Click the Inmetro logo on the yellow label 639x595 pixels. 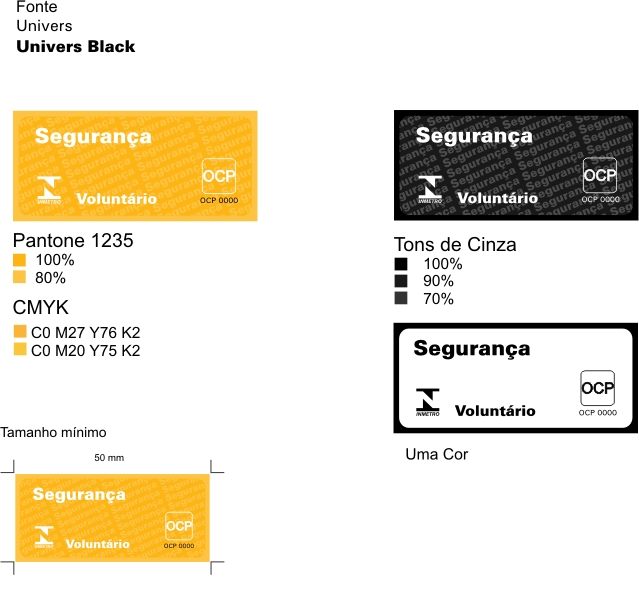click(x=49, y=190)
